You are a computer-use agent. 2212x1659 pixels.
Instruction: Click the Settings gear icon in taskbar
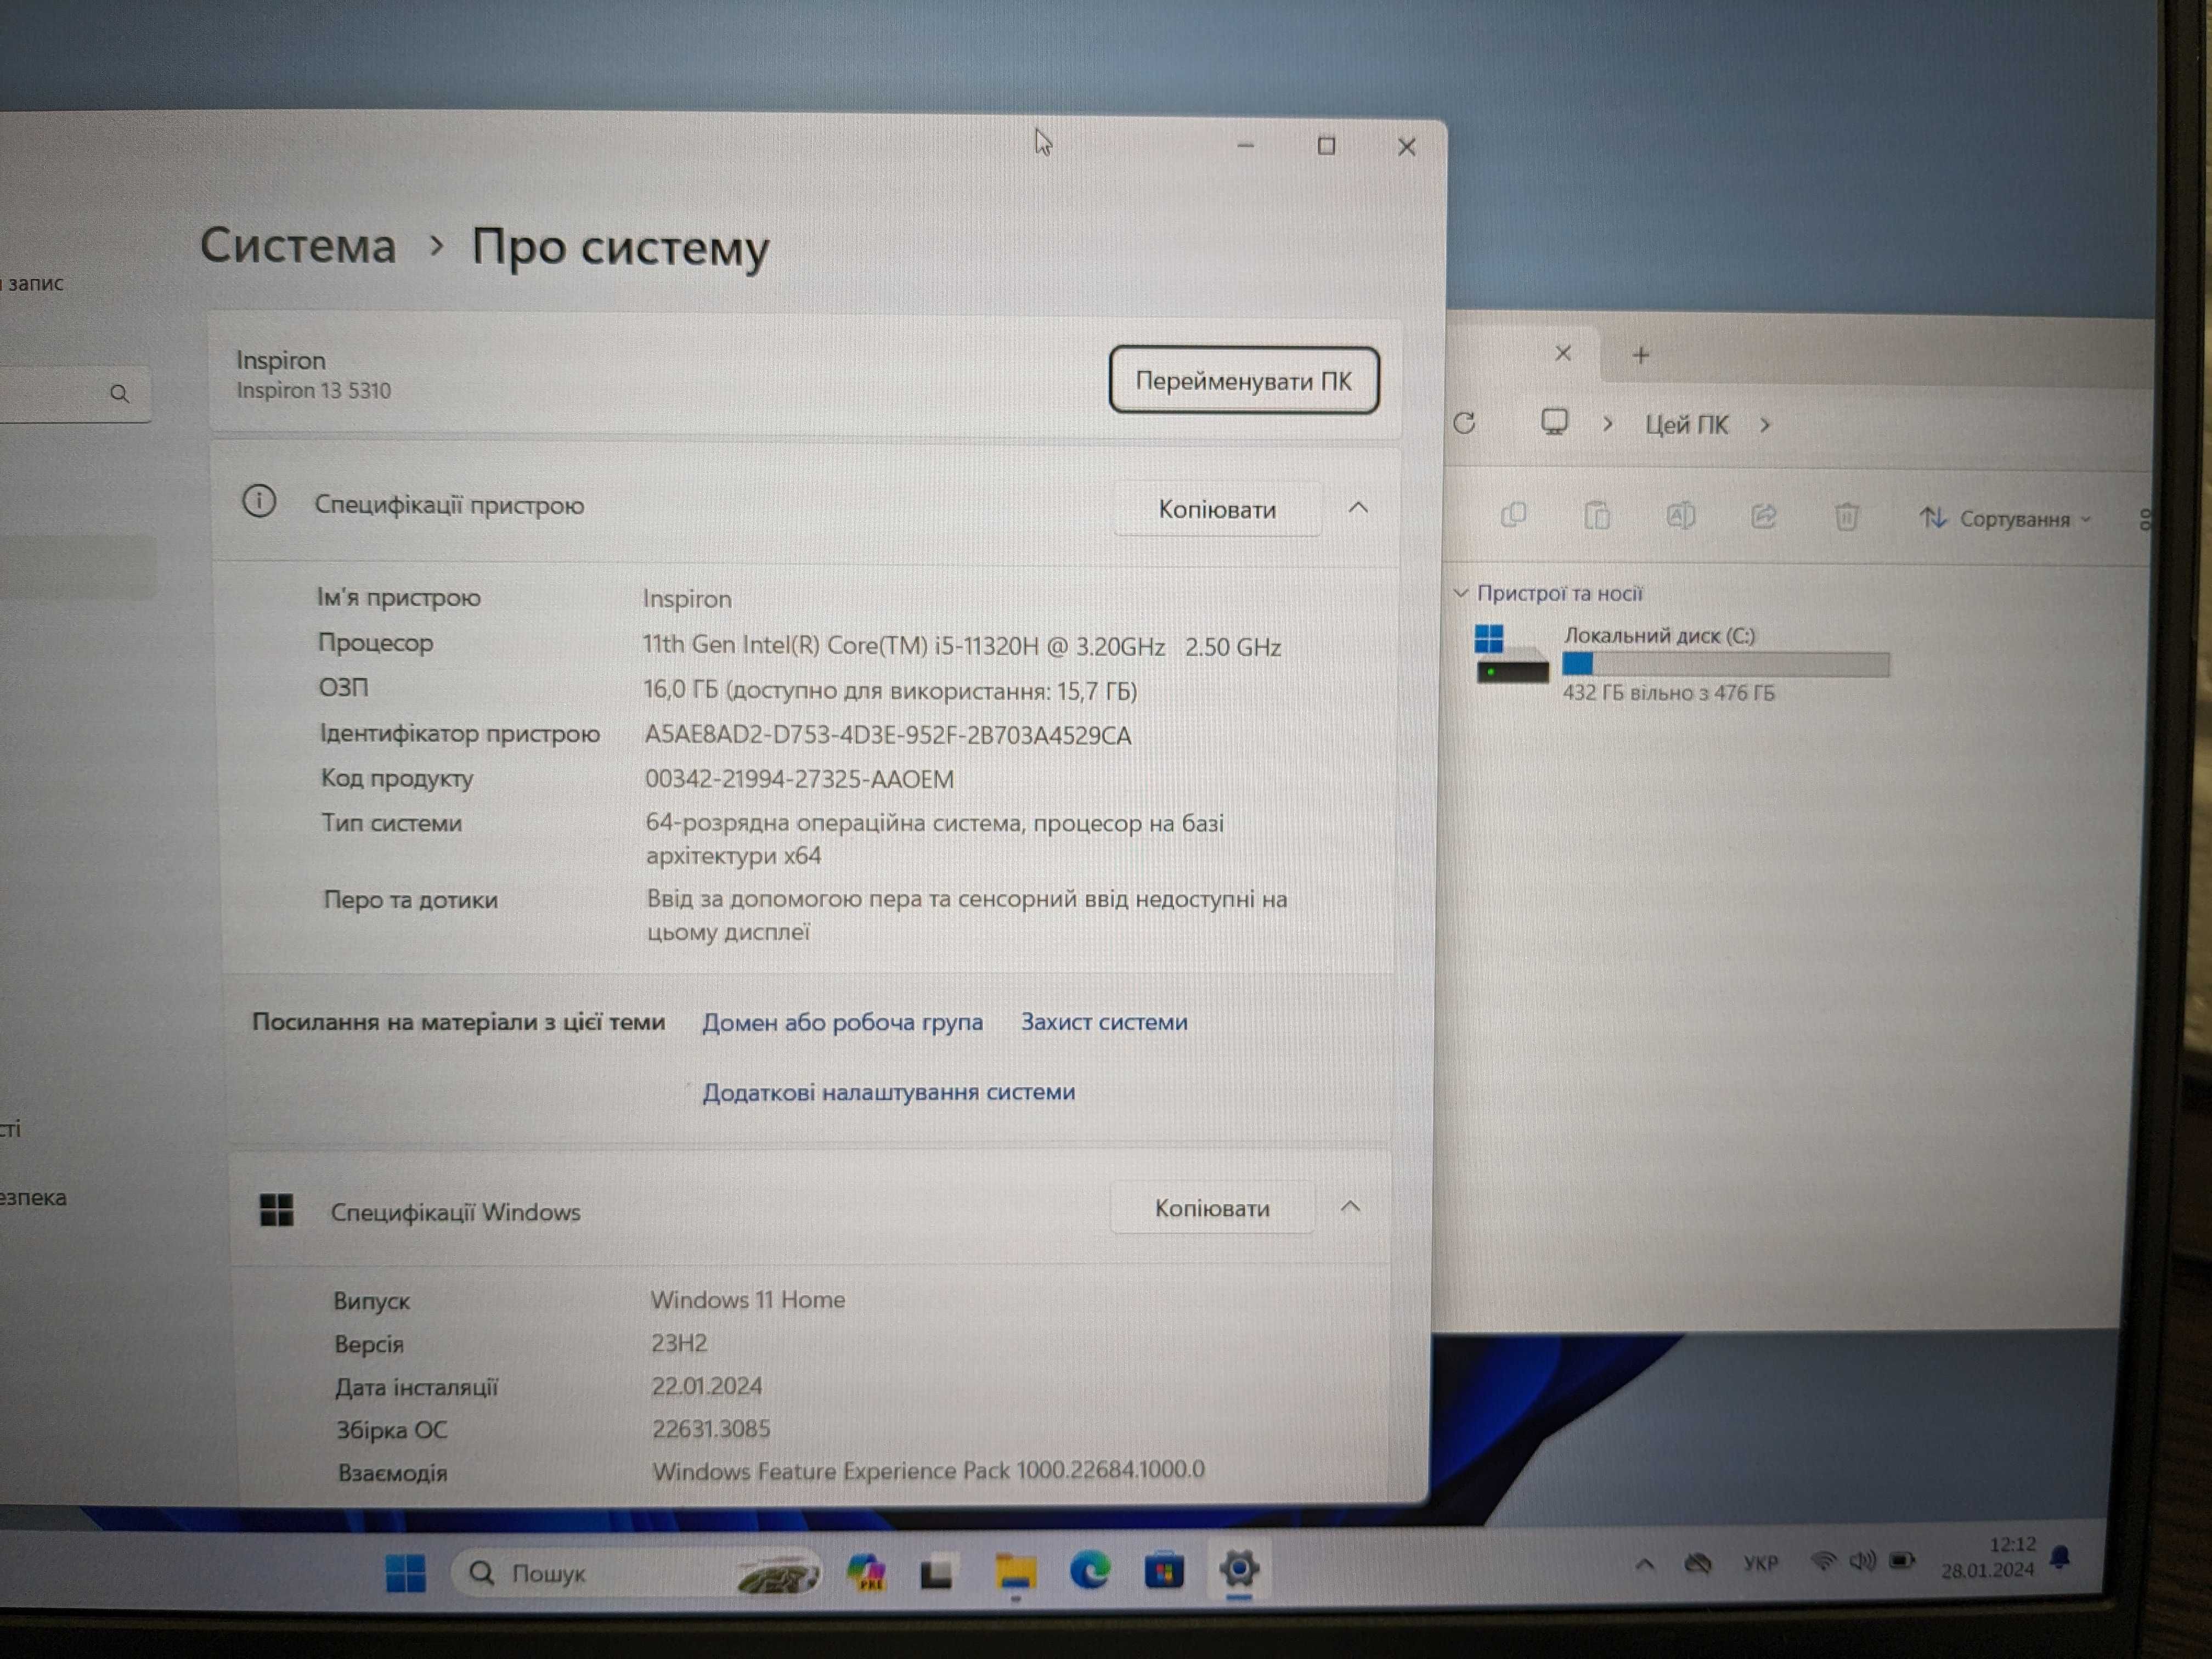1239,1568
